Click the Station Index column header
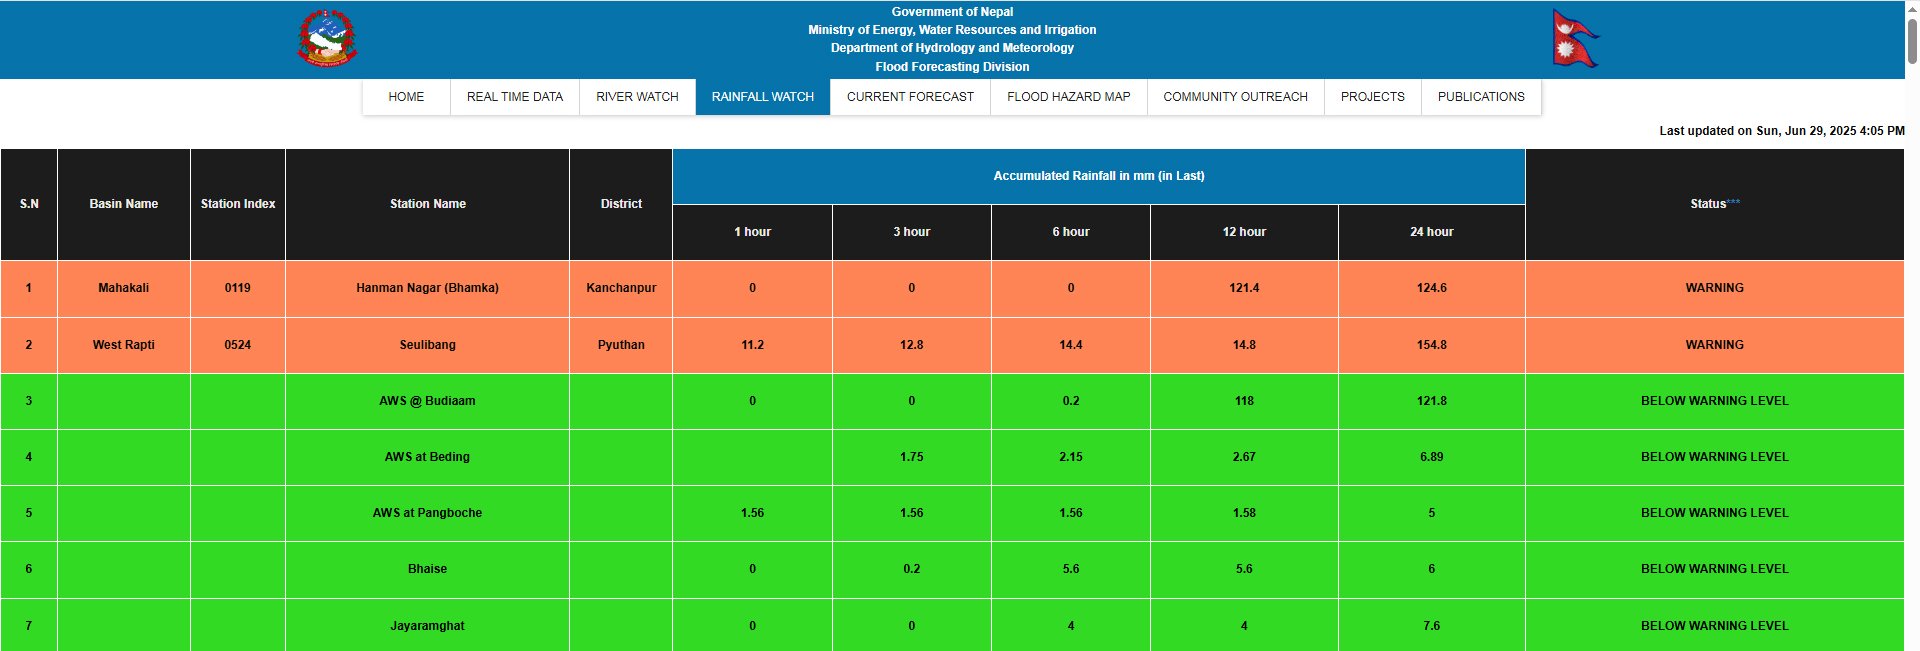This screenshot has width=1920, height=651. pyautogui.click(x=238, y=204)
